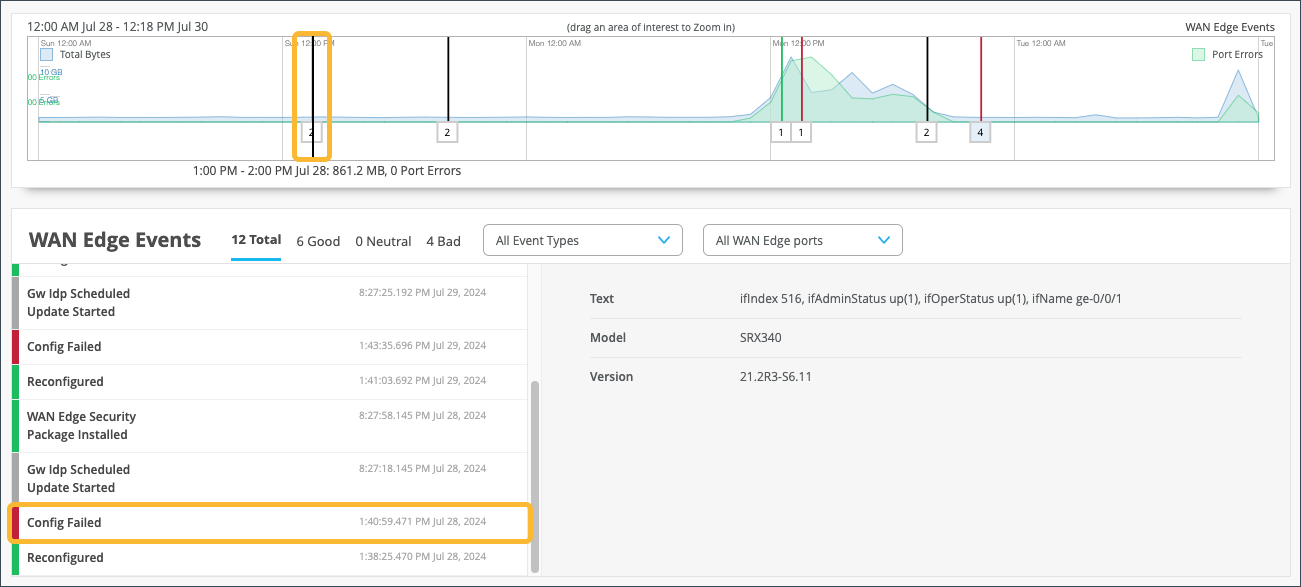Select Gw Idp Scheduled Update Started Jul 29
Viewport: 1301px width, 587px height.
pyautogui.click(x=268, y=302)
